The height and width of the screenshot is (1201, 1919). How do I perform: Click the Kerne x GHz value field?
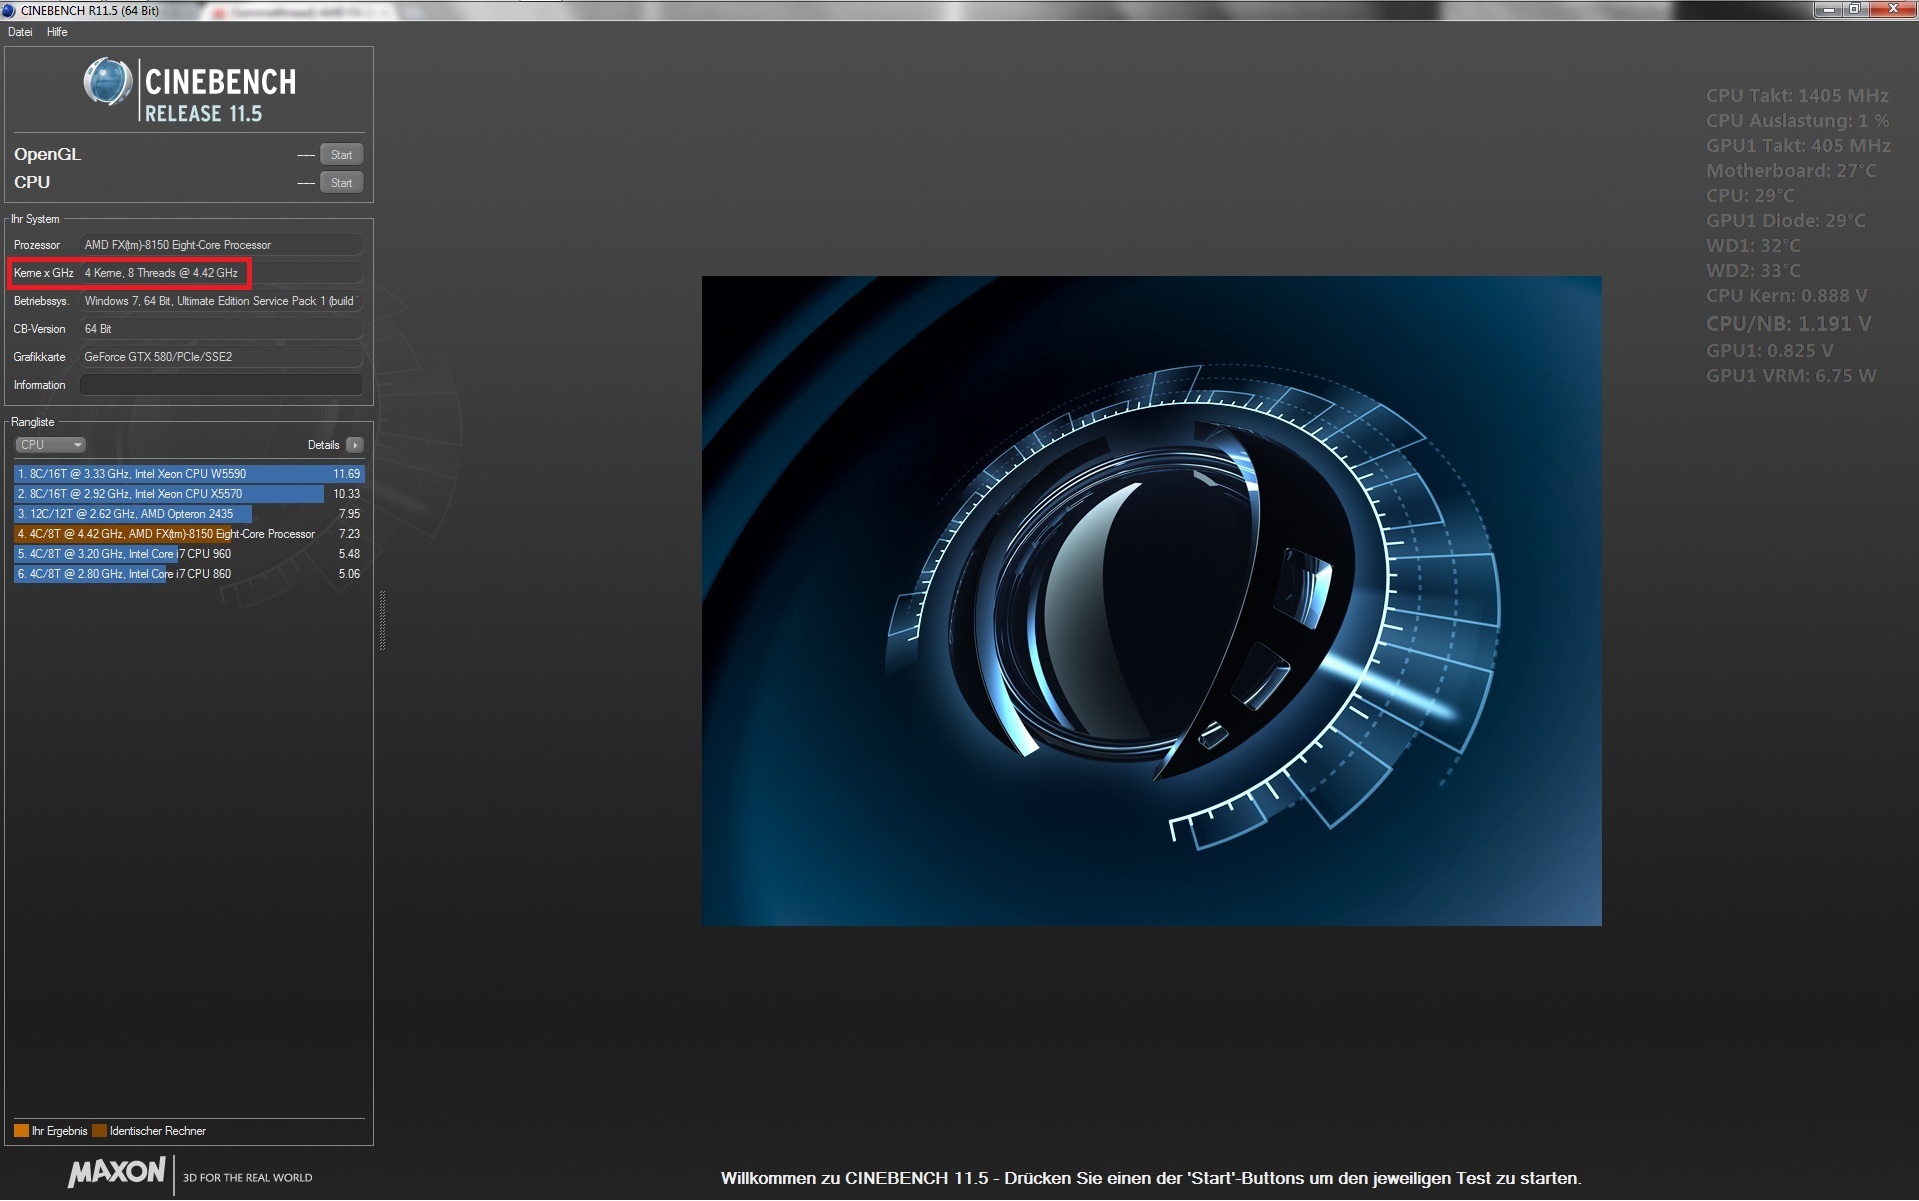click(x=221, y=273)
